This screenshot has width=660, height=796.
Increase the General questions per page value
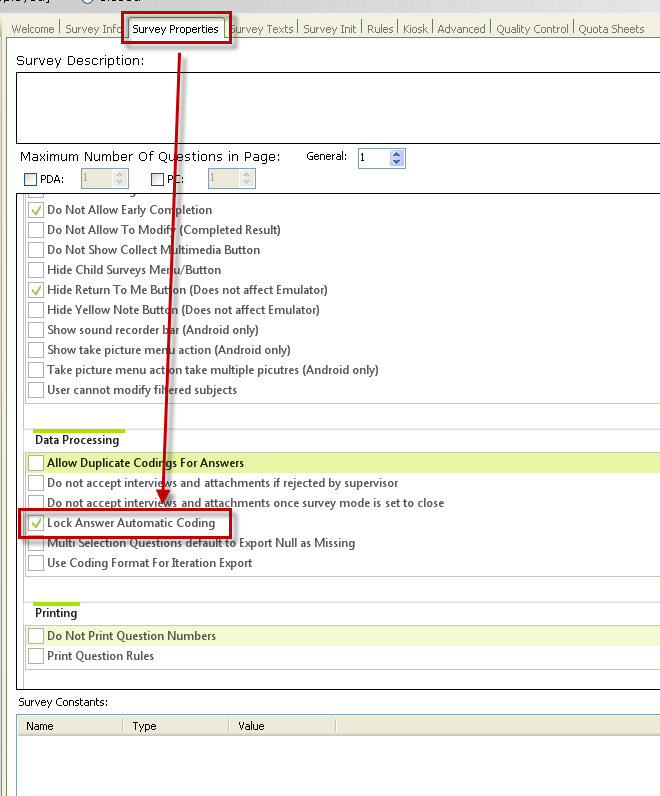397,154
